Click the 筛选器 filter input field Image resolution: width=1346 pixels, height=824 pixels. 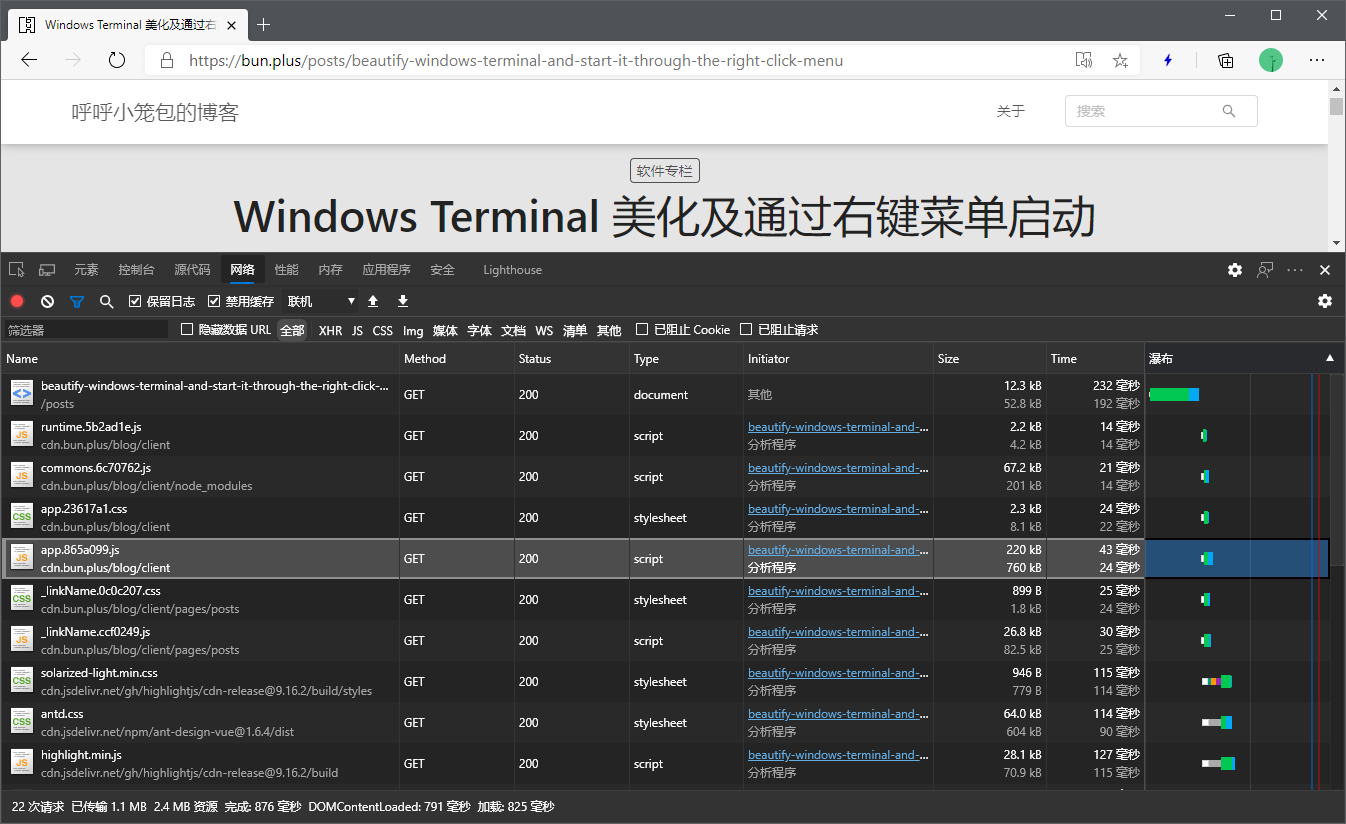86,330
